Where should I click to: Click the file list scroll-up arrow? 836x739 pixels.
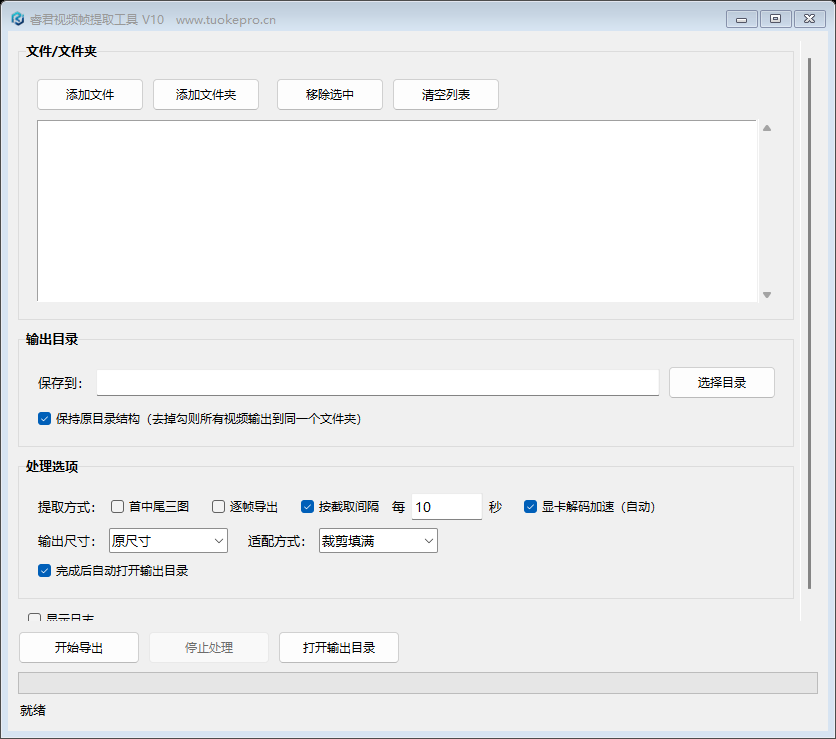767,128
